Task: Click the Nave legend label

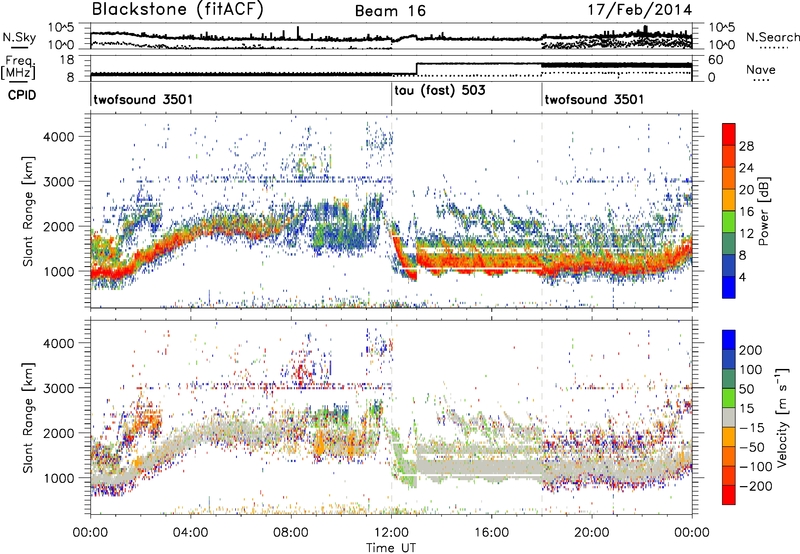Action: pyautogui.click(x=761, y=70)
